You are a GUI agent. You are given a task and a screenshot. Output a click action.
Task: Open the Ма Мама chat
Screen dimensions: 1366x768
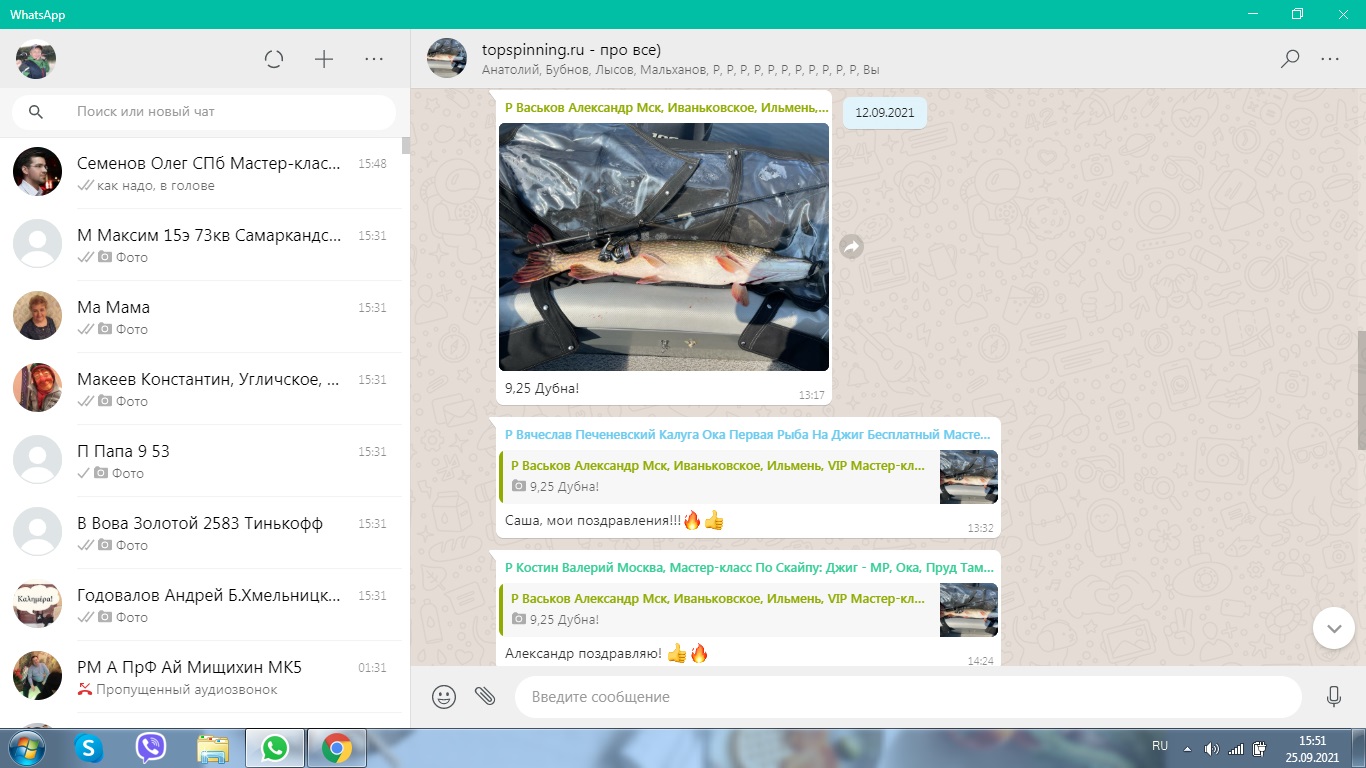click(205, 317)
